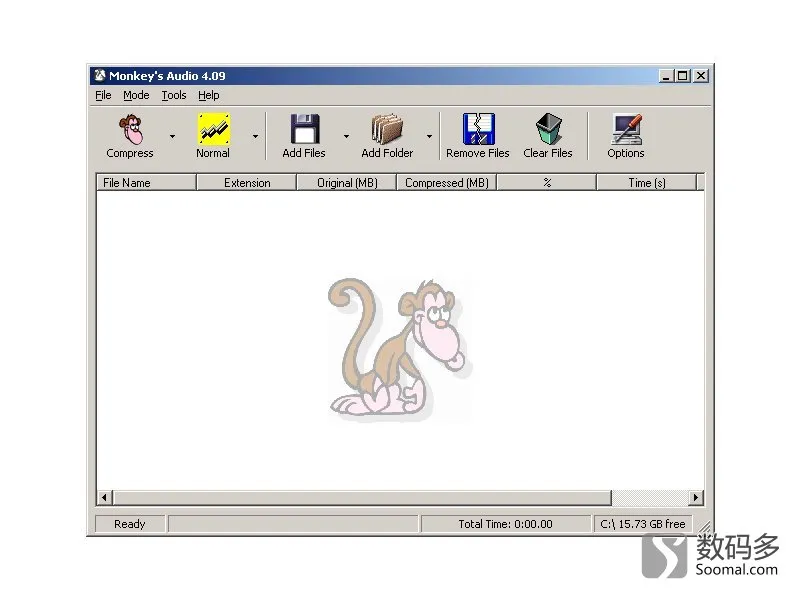This screenshot has width=800, height=600.
Task: Select the Normal compression level icon
Action: coord(214,129)
